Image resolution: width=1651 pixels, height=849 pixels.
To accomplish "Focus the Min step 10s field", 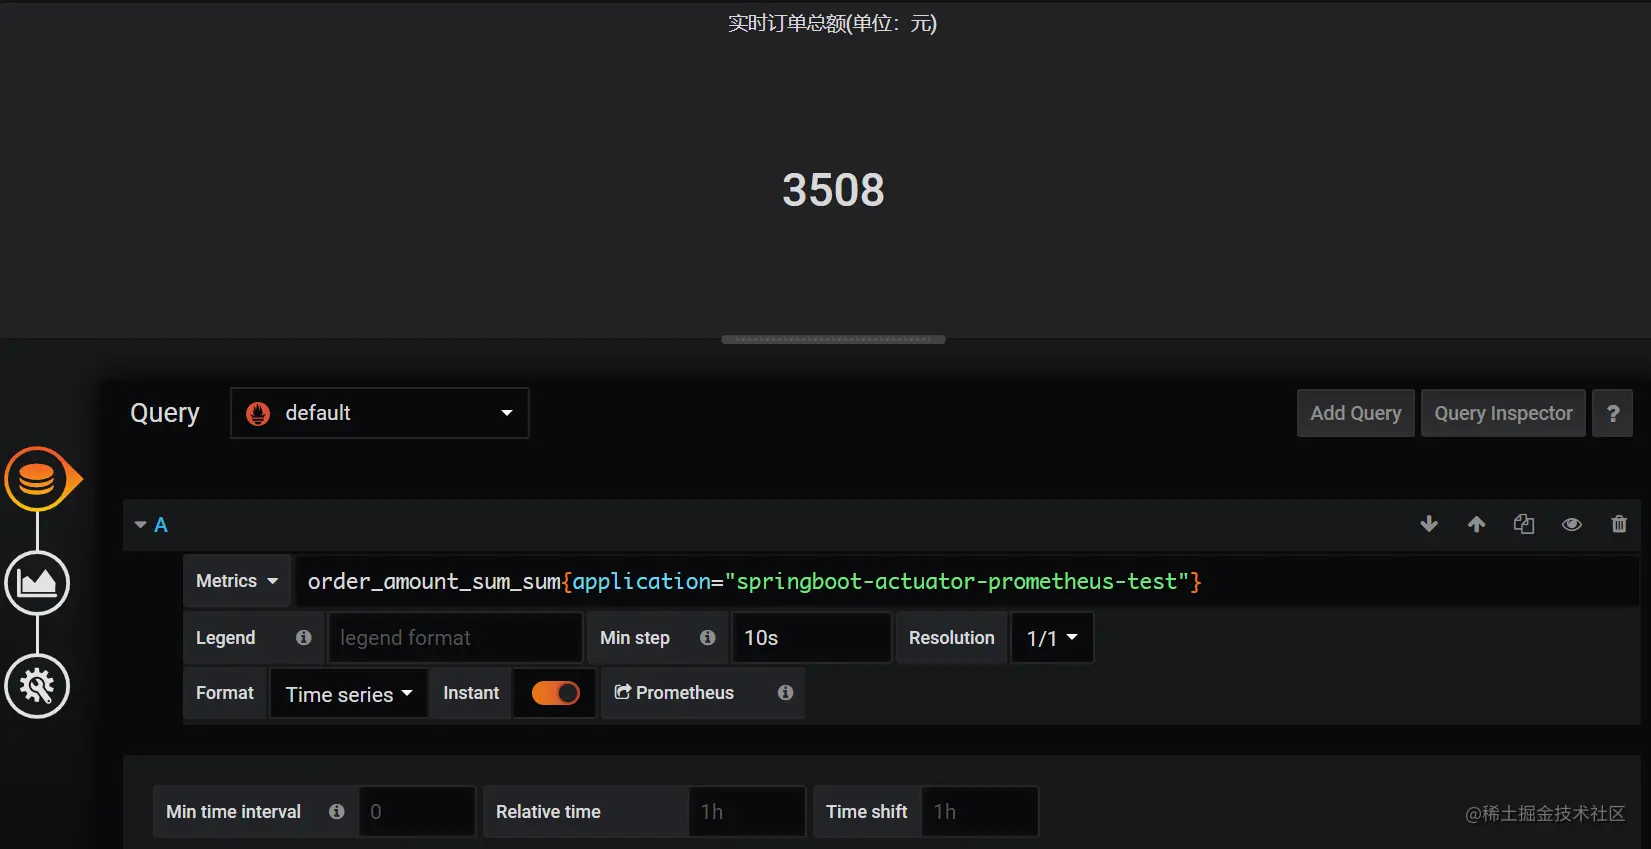I will click(811, 638).
